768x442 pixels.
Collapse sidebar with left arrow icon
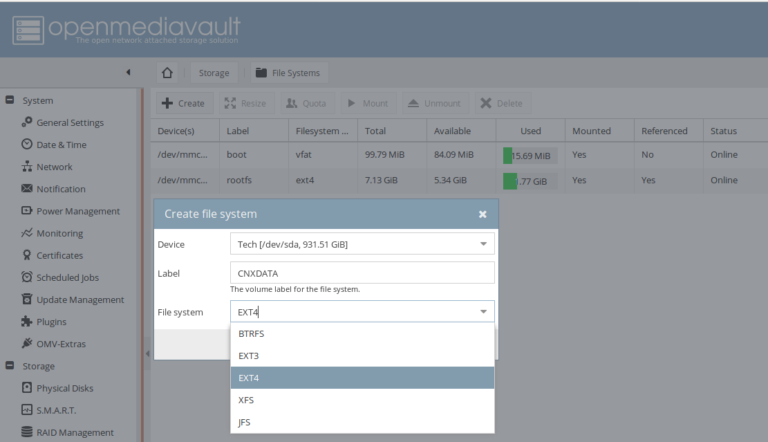coord(128,73)
